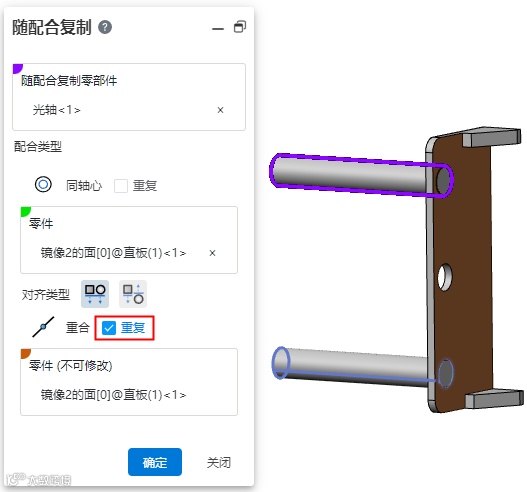The width and height of the screenshot is (527, 492).
Task: Minimize the 随配合复制 panel
Action: point(218,29)
